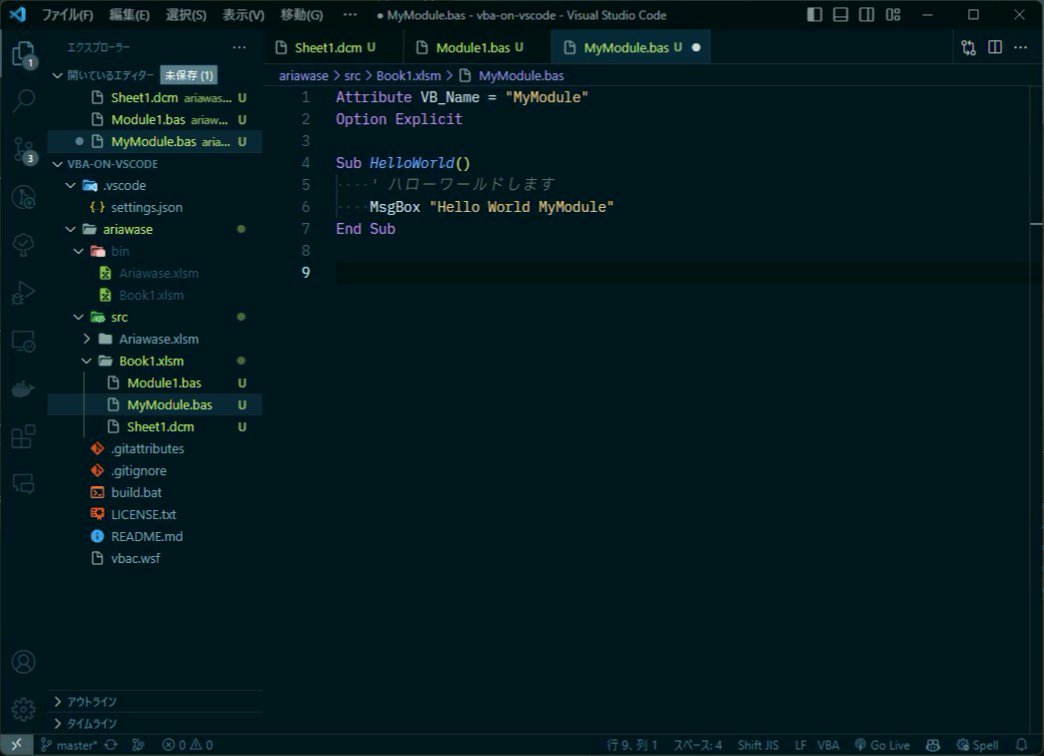The height and width of the screenshot is (756, 1044).
Task: Collapse the VBA-ON-VSCODE root folder
Action: pyautogui.click(x=58, y=164)
